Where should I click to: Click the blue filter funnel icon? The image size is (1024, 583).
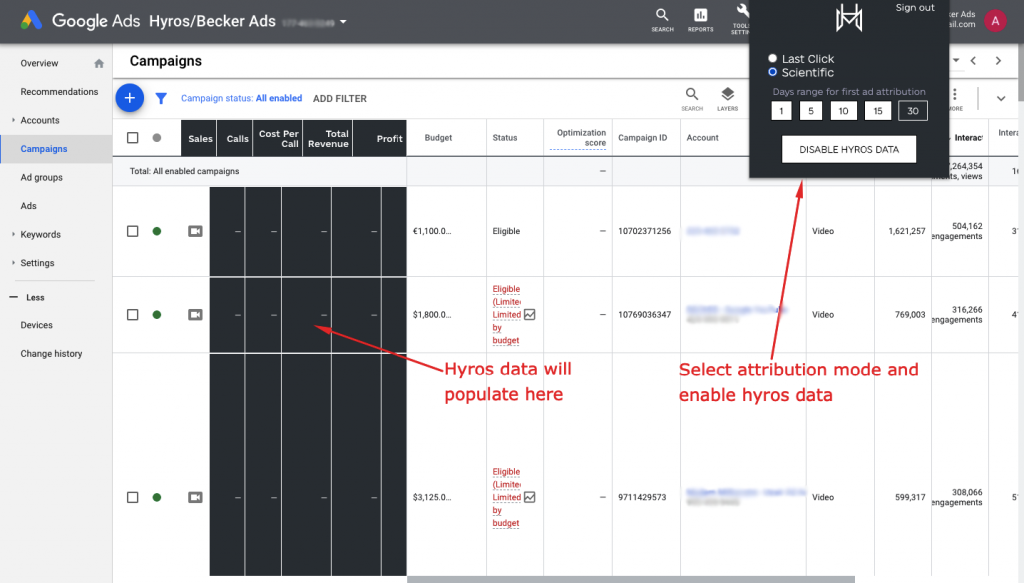[x=161, y=99]
